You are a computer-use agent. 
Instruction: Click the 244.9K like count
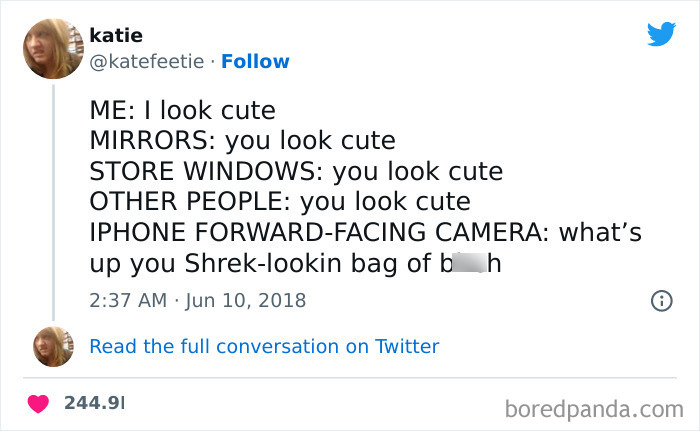point(95,403)
